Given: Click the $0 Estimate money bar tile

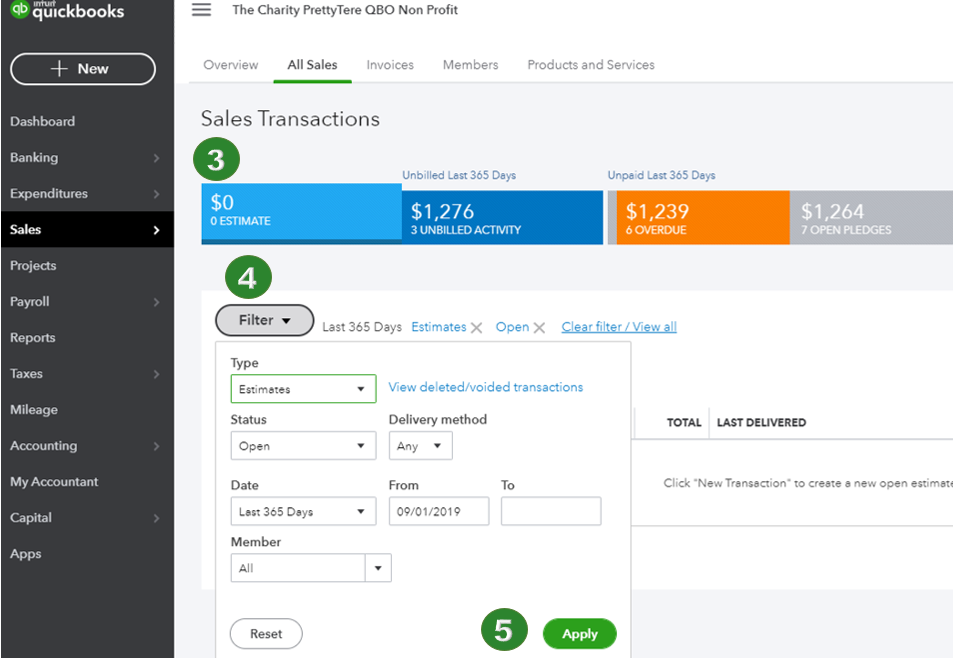Looking at the screenshot, I should (301, 213).
